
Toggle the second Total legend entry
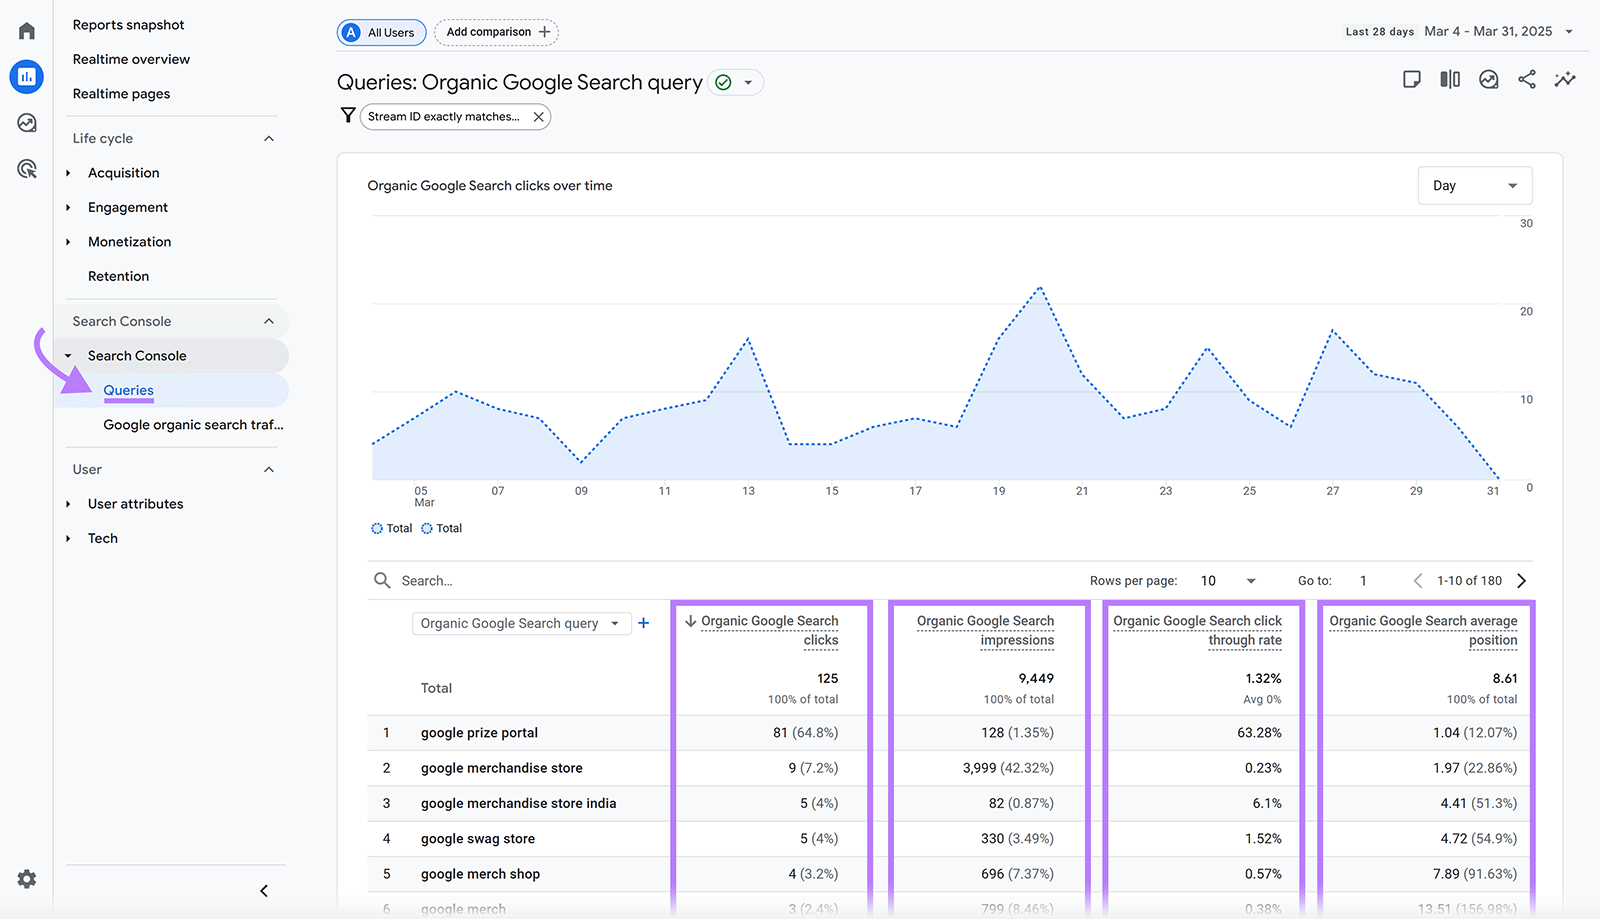pyautogui.click(x=441, y=528)
